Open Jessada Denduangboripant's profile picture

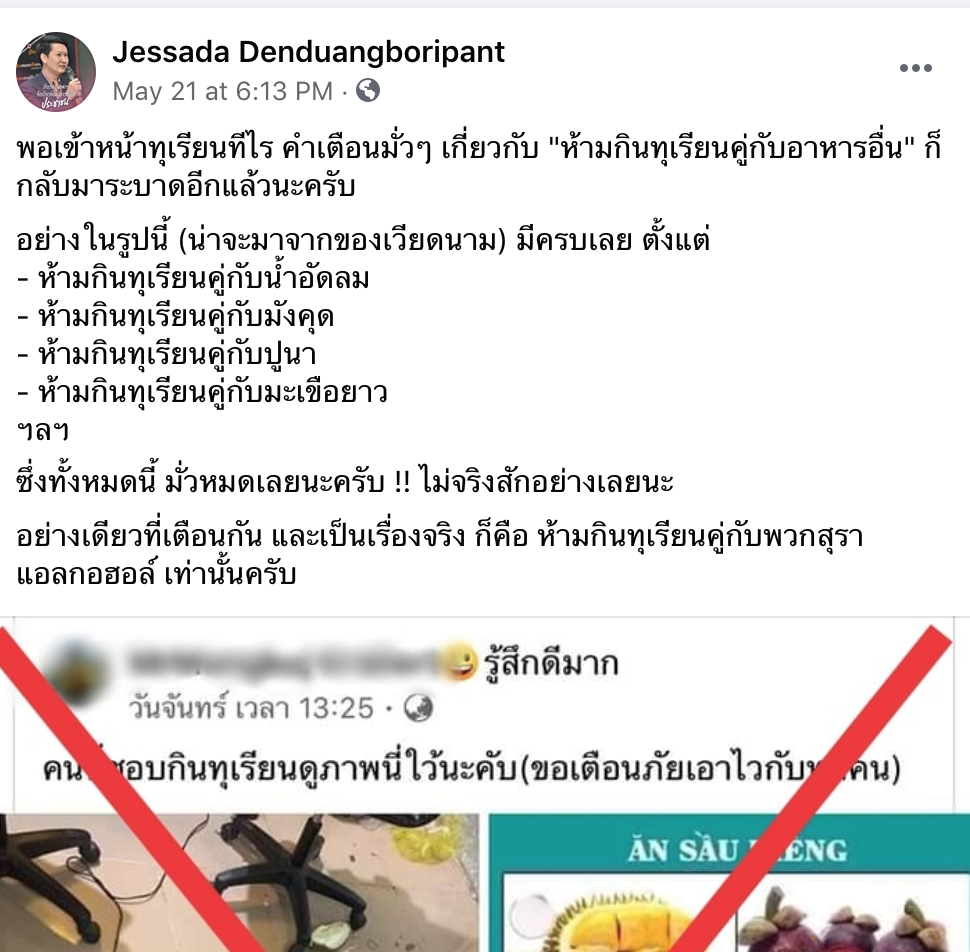click(x=56, y=72)
